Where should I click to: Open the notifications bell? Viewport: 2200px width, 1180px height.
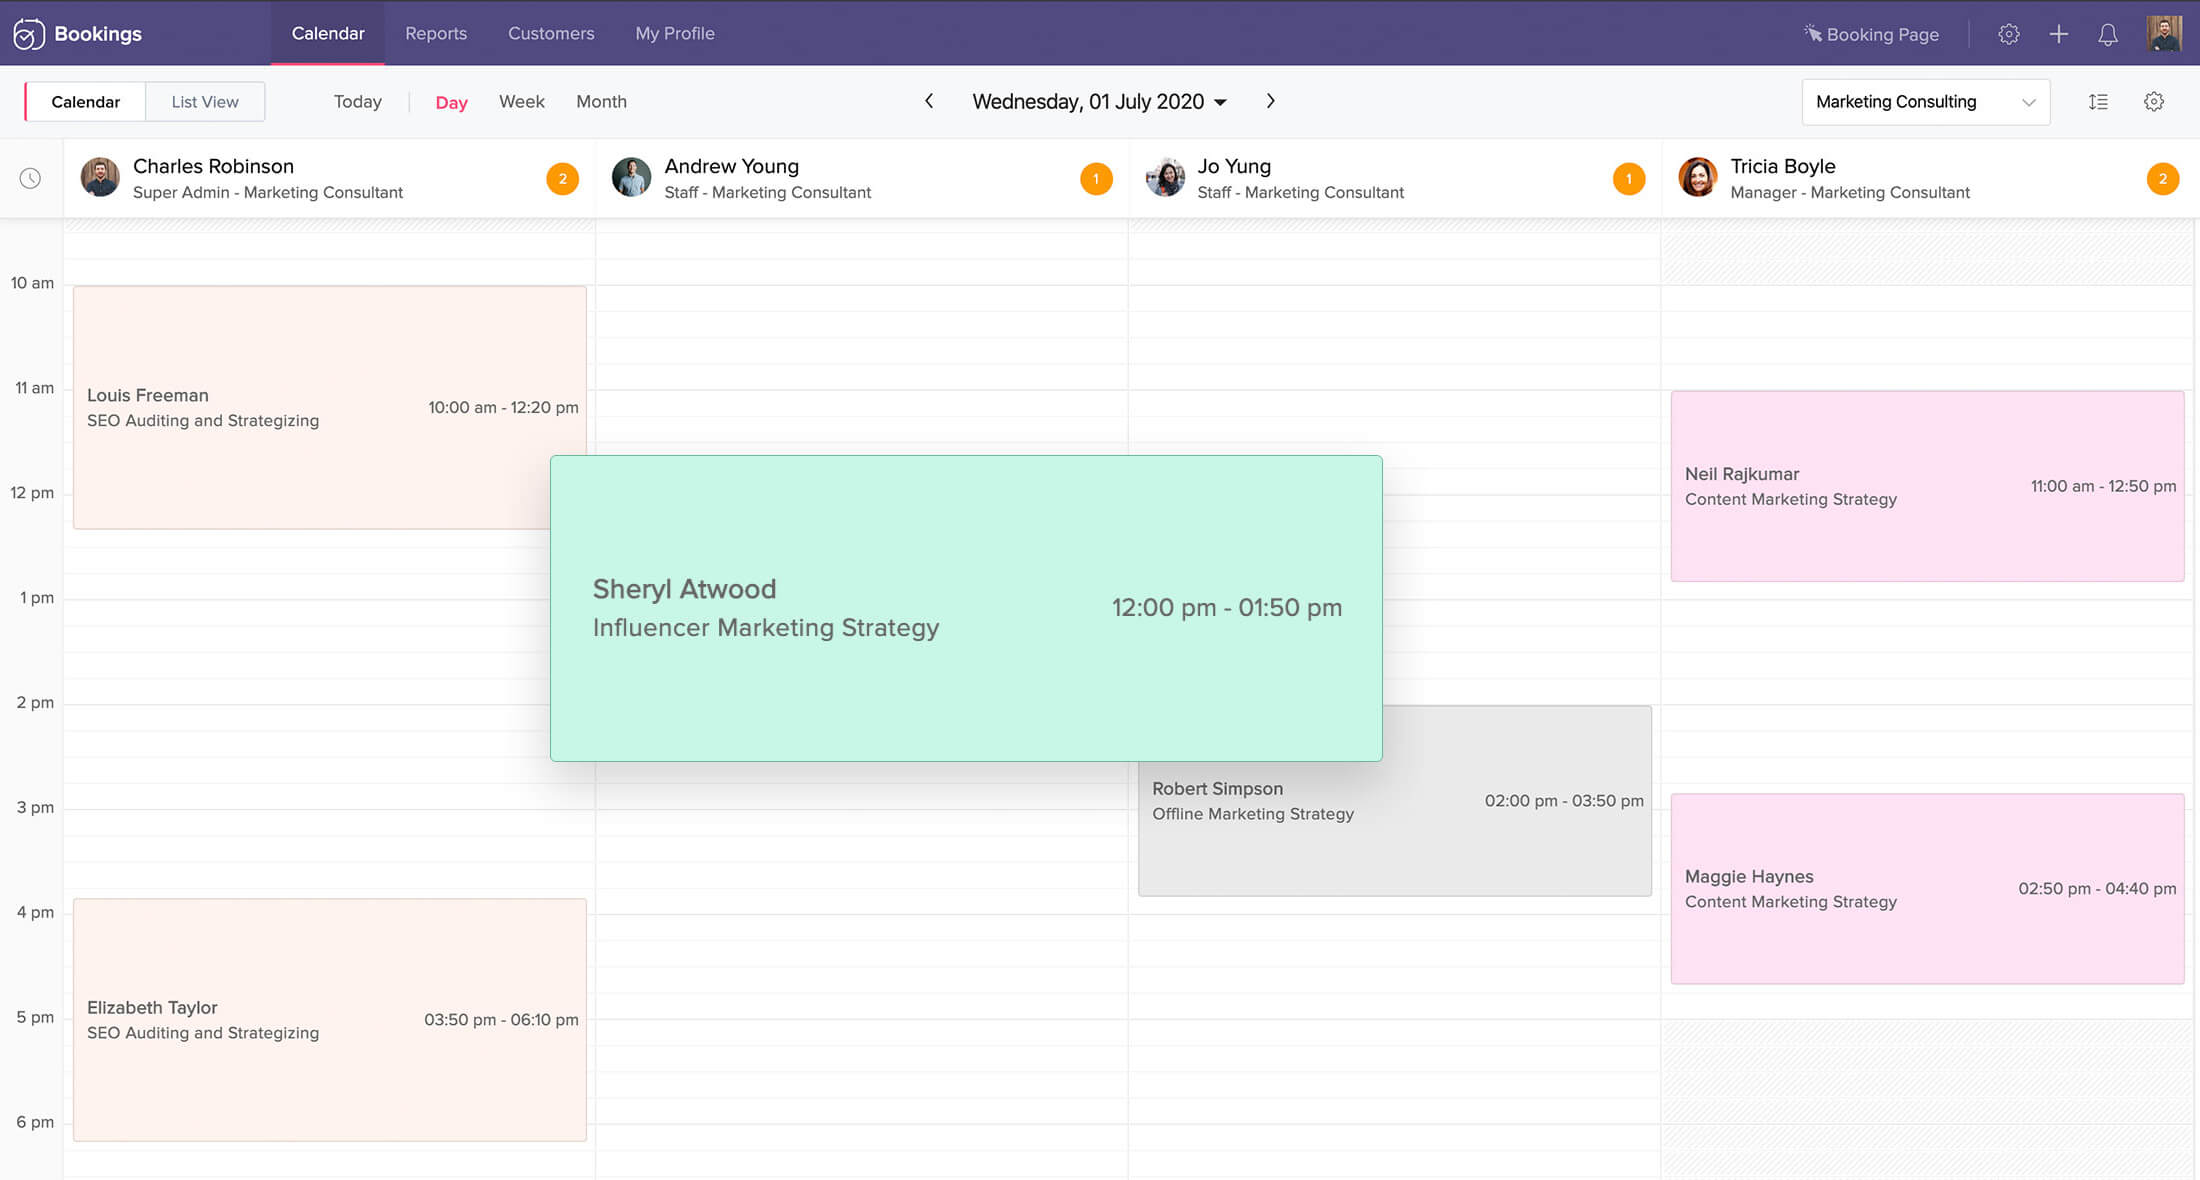[2107, 35]
